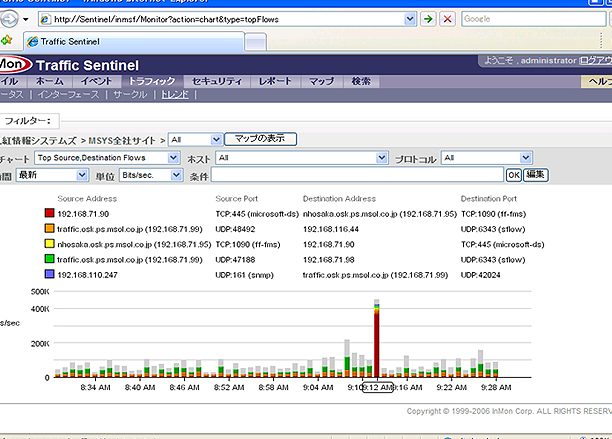
Task: Click destination port UDP:42024
Action: (480, 275)
